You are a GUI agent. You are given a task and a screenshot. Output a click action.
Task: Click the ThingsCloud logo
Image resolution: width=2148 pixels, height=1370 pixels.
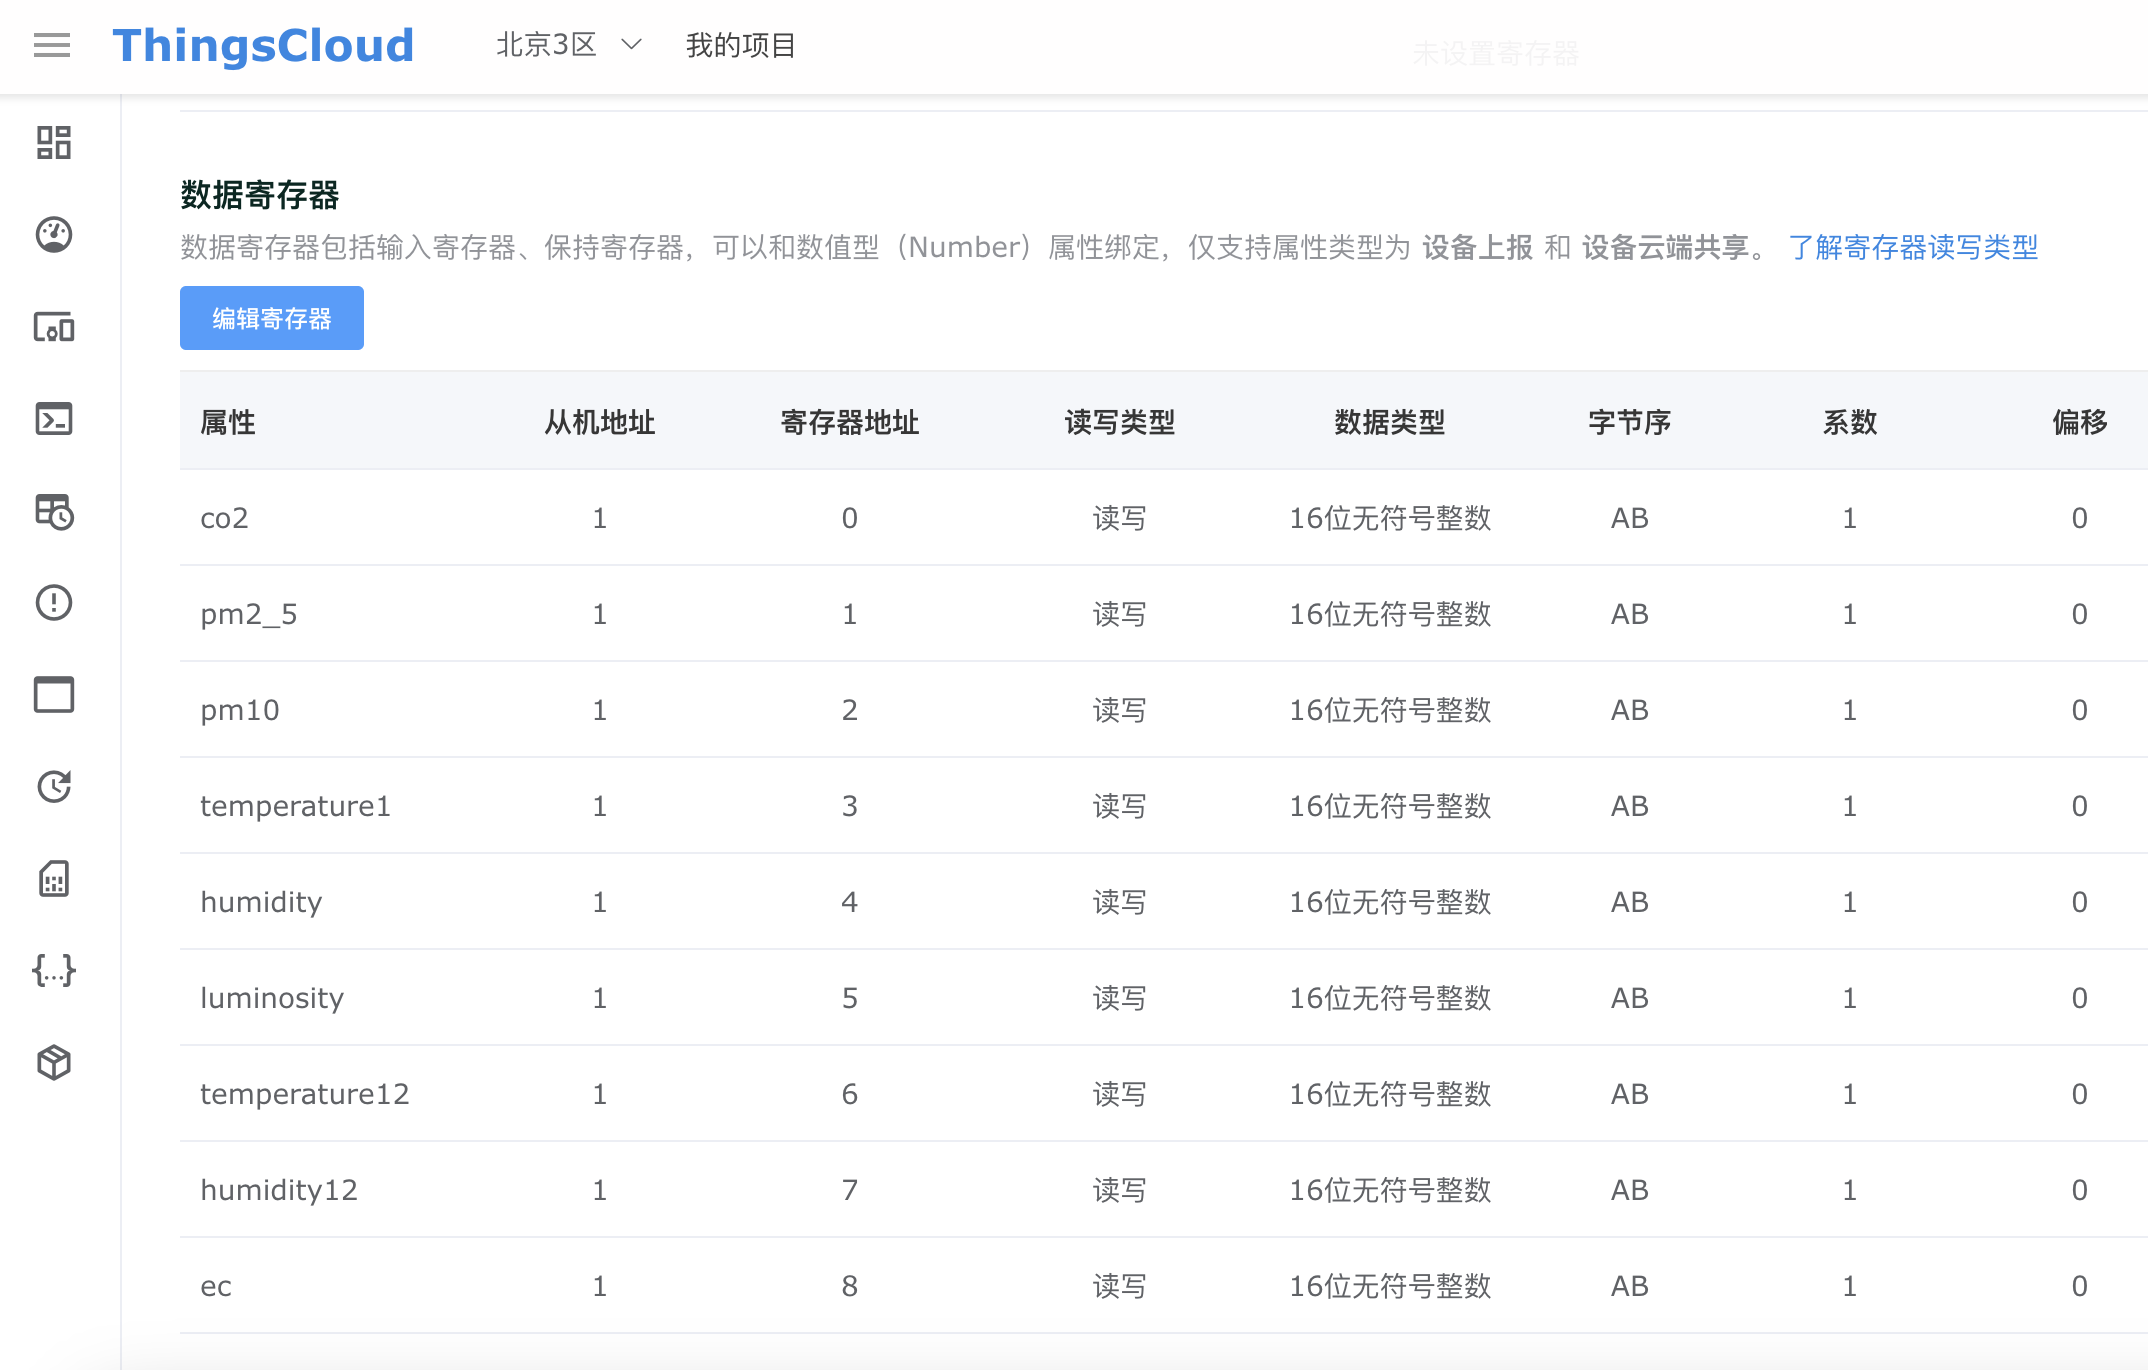click(x=263, y=45)
